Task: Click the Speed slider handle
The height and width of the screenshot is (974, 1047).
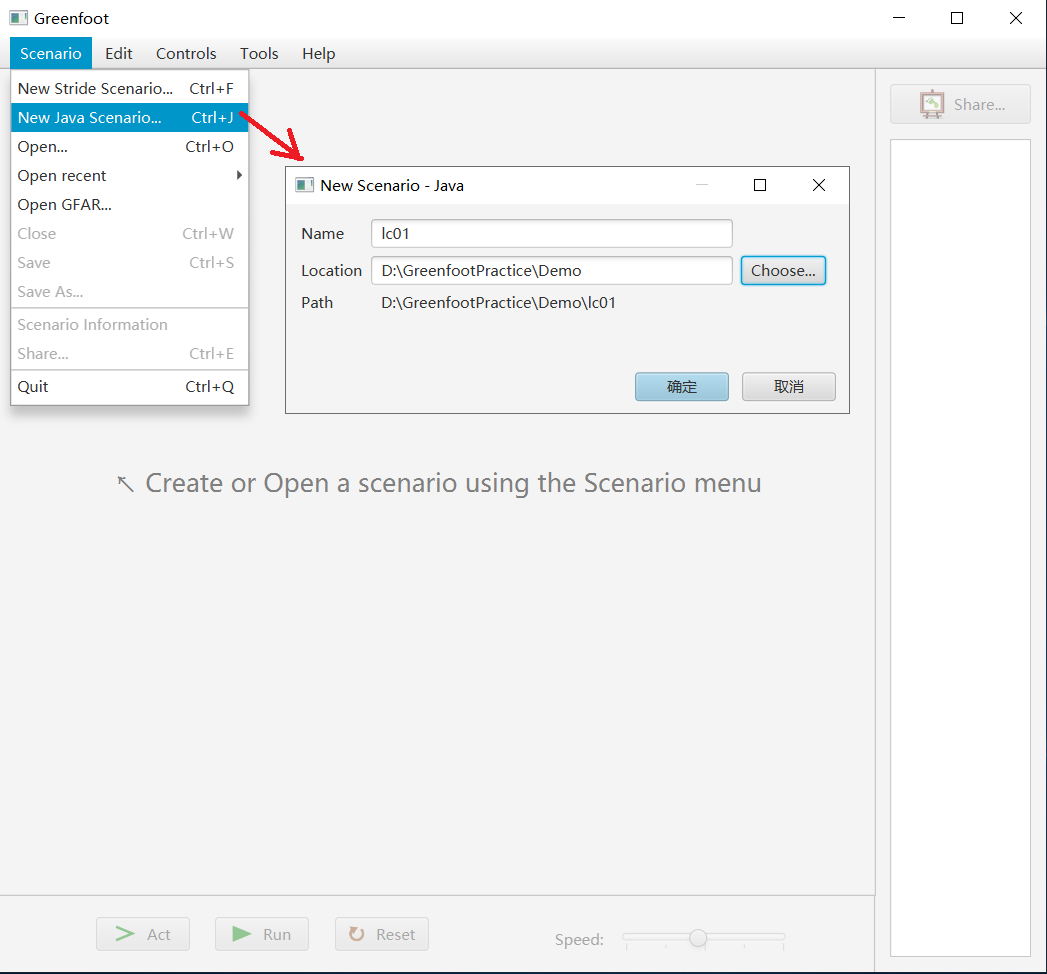Action: (x=698, y=937)
